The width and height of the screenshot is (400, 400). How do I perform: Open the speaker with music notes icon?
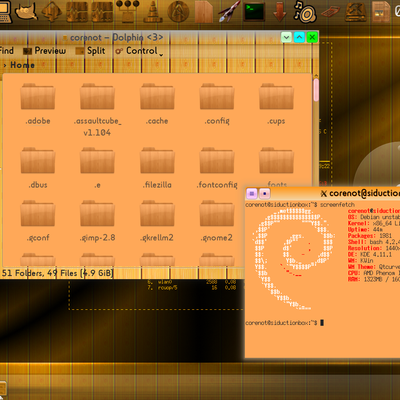pos(305,12)
